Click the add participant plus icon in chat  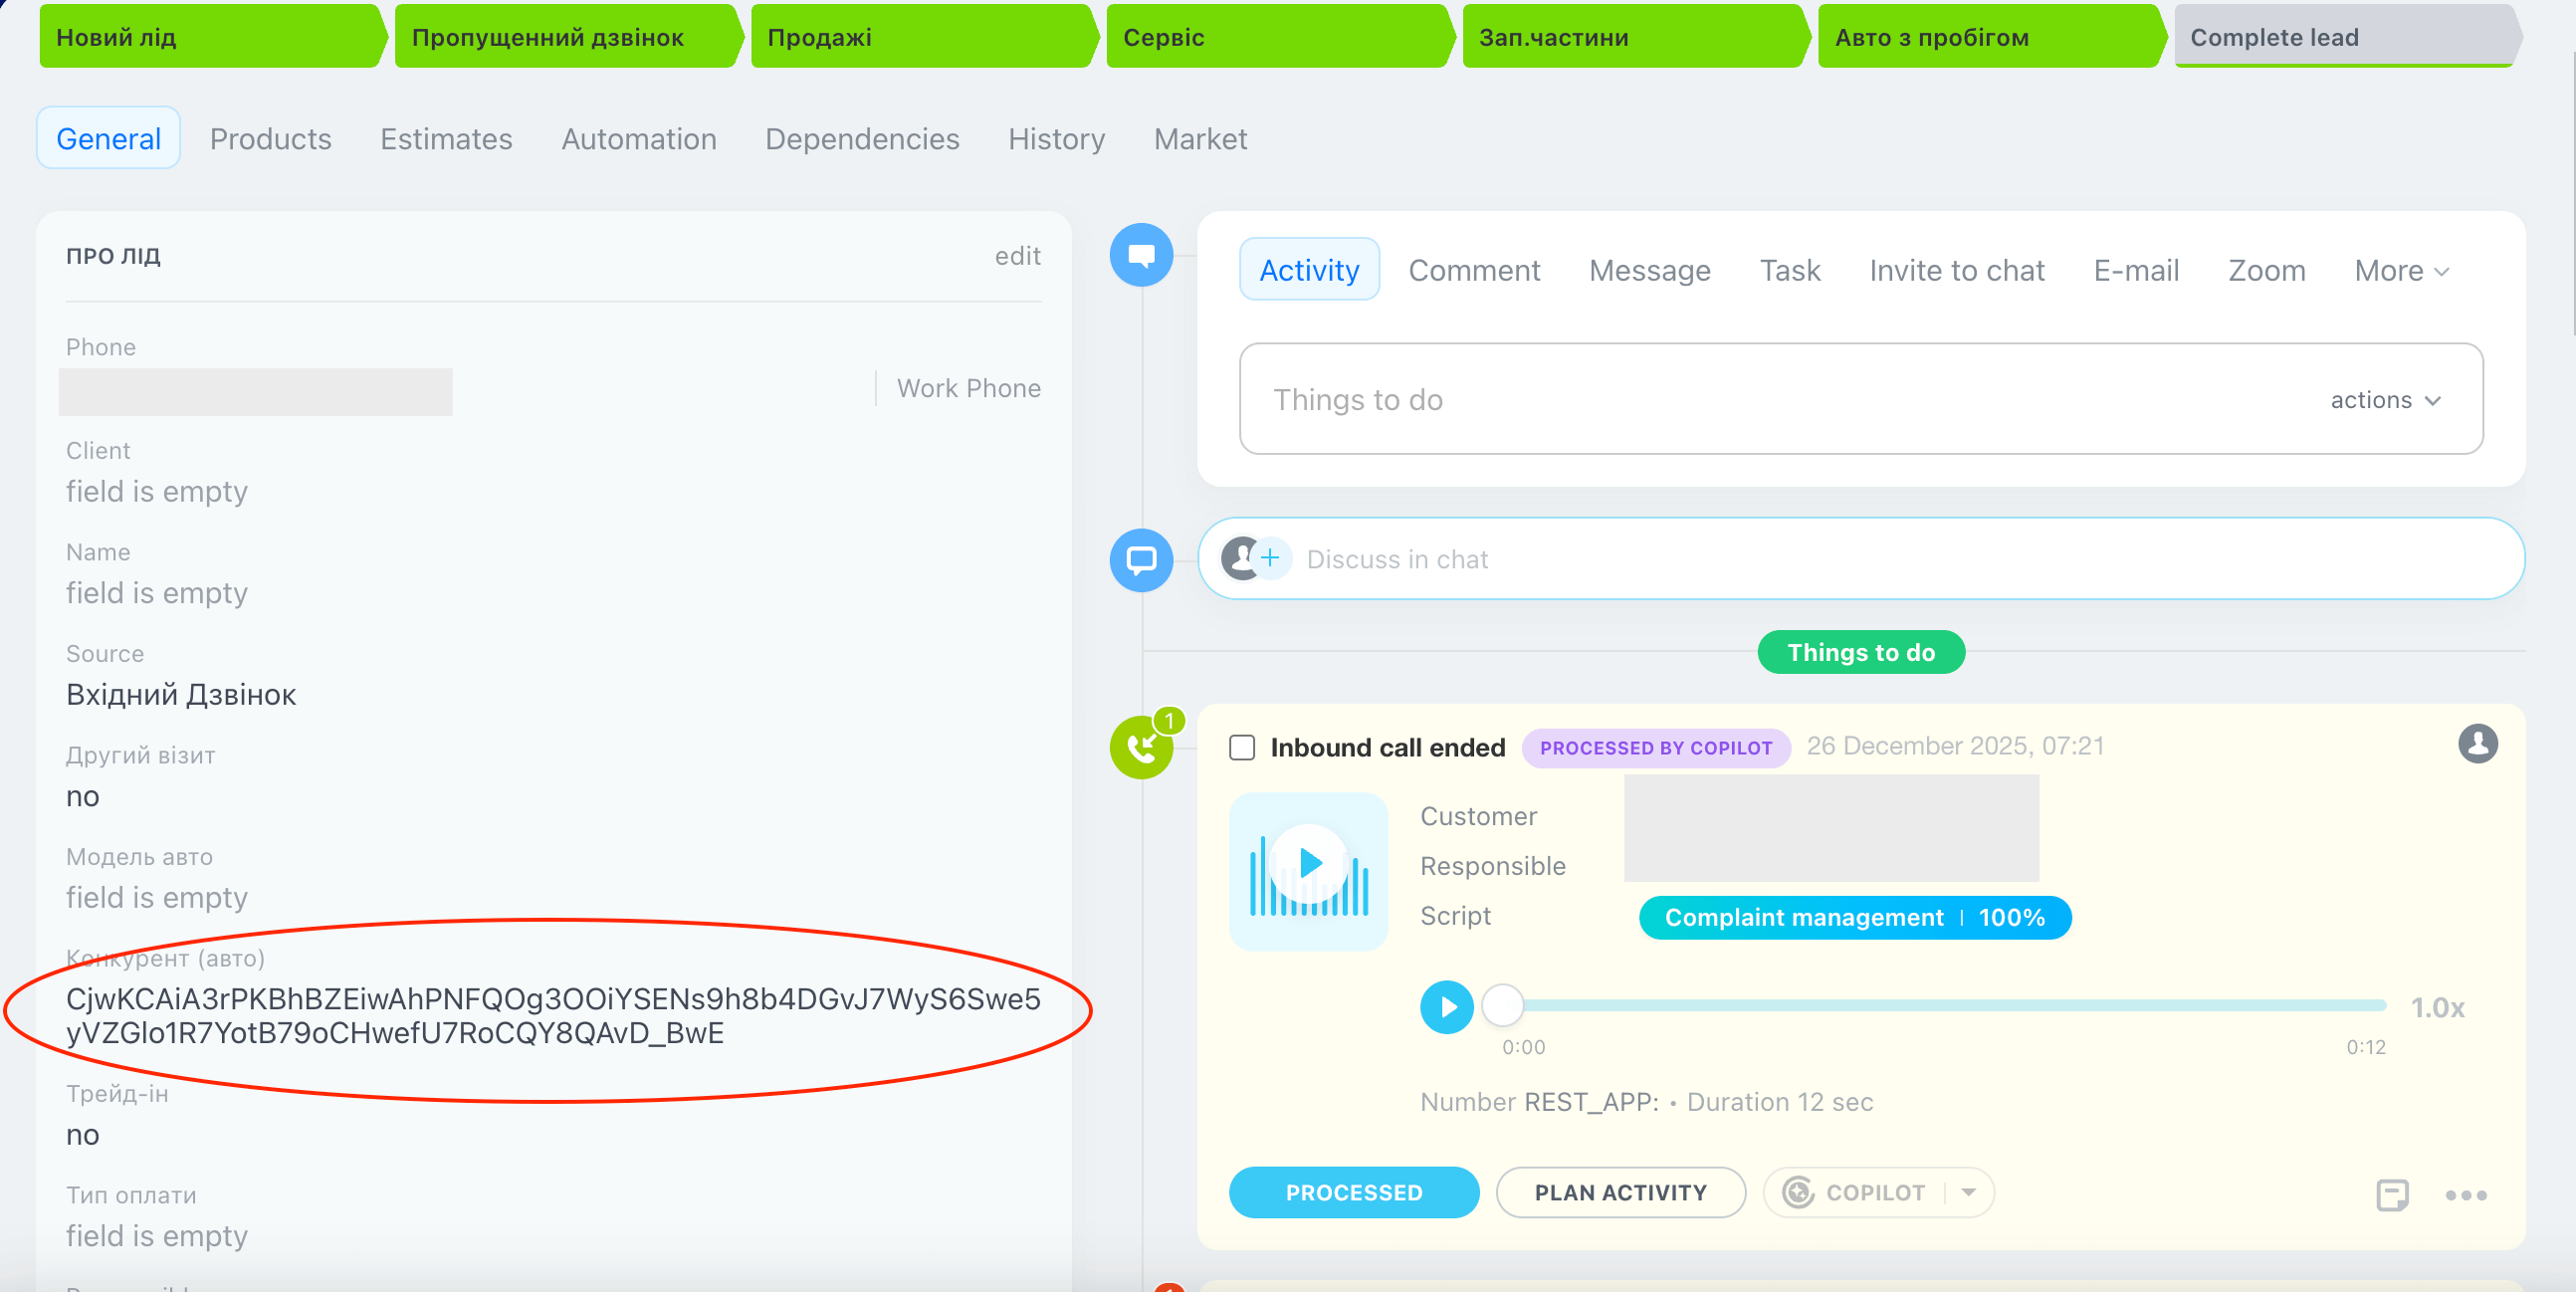click(1270, 558)
